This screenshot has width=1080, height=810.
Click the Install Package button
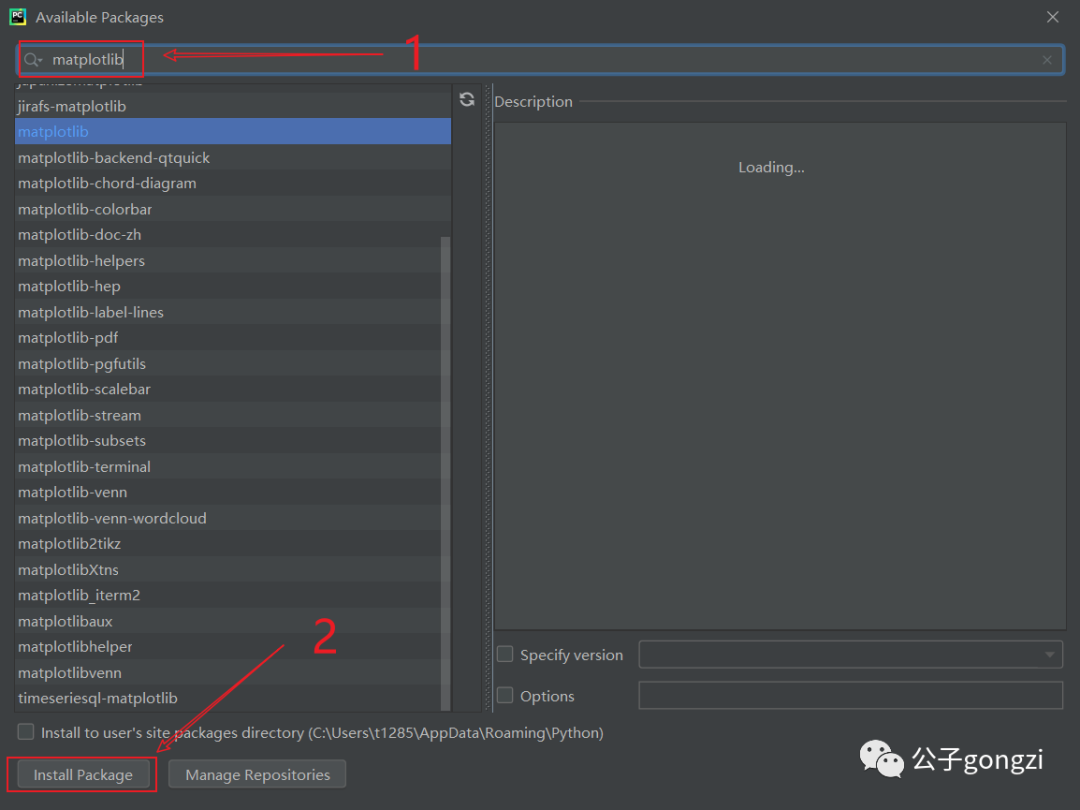(x=83, y=774)
